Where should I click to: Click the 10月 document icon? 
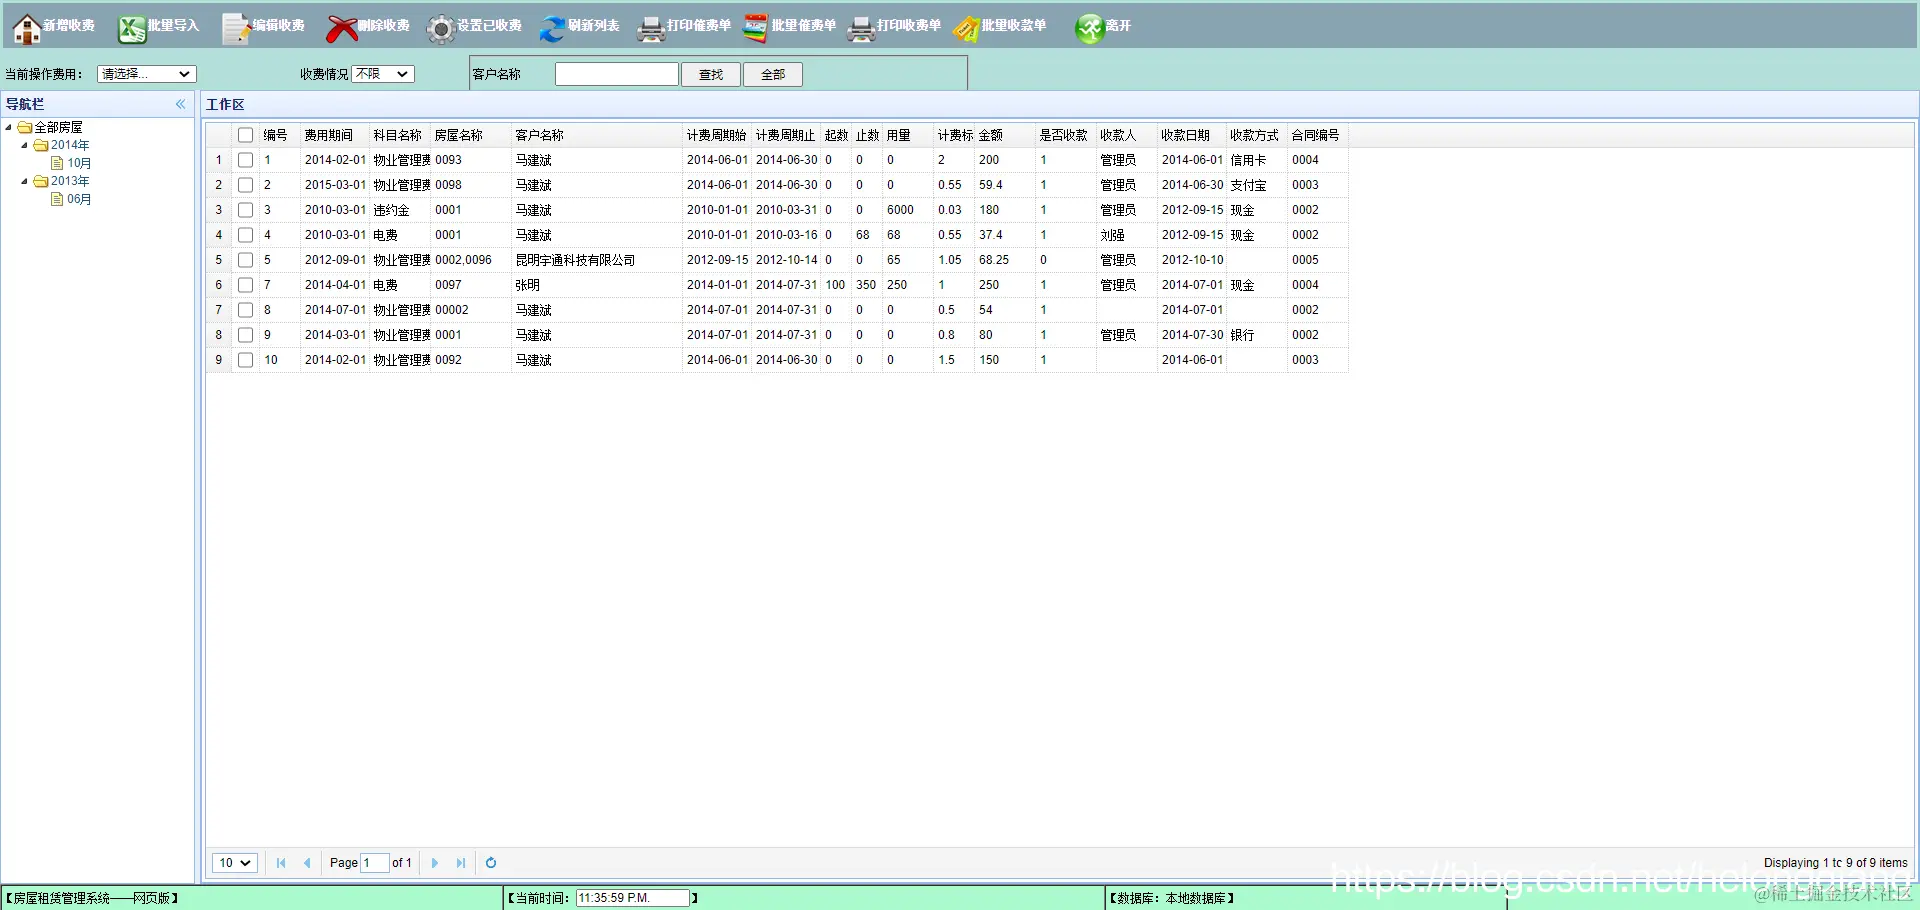[x=57, y=164]
